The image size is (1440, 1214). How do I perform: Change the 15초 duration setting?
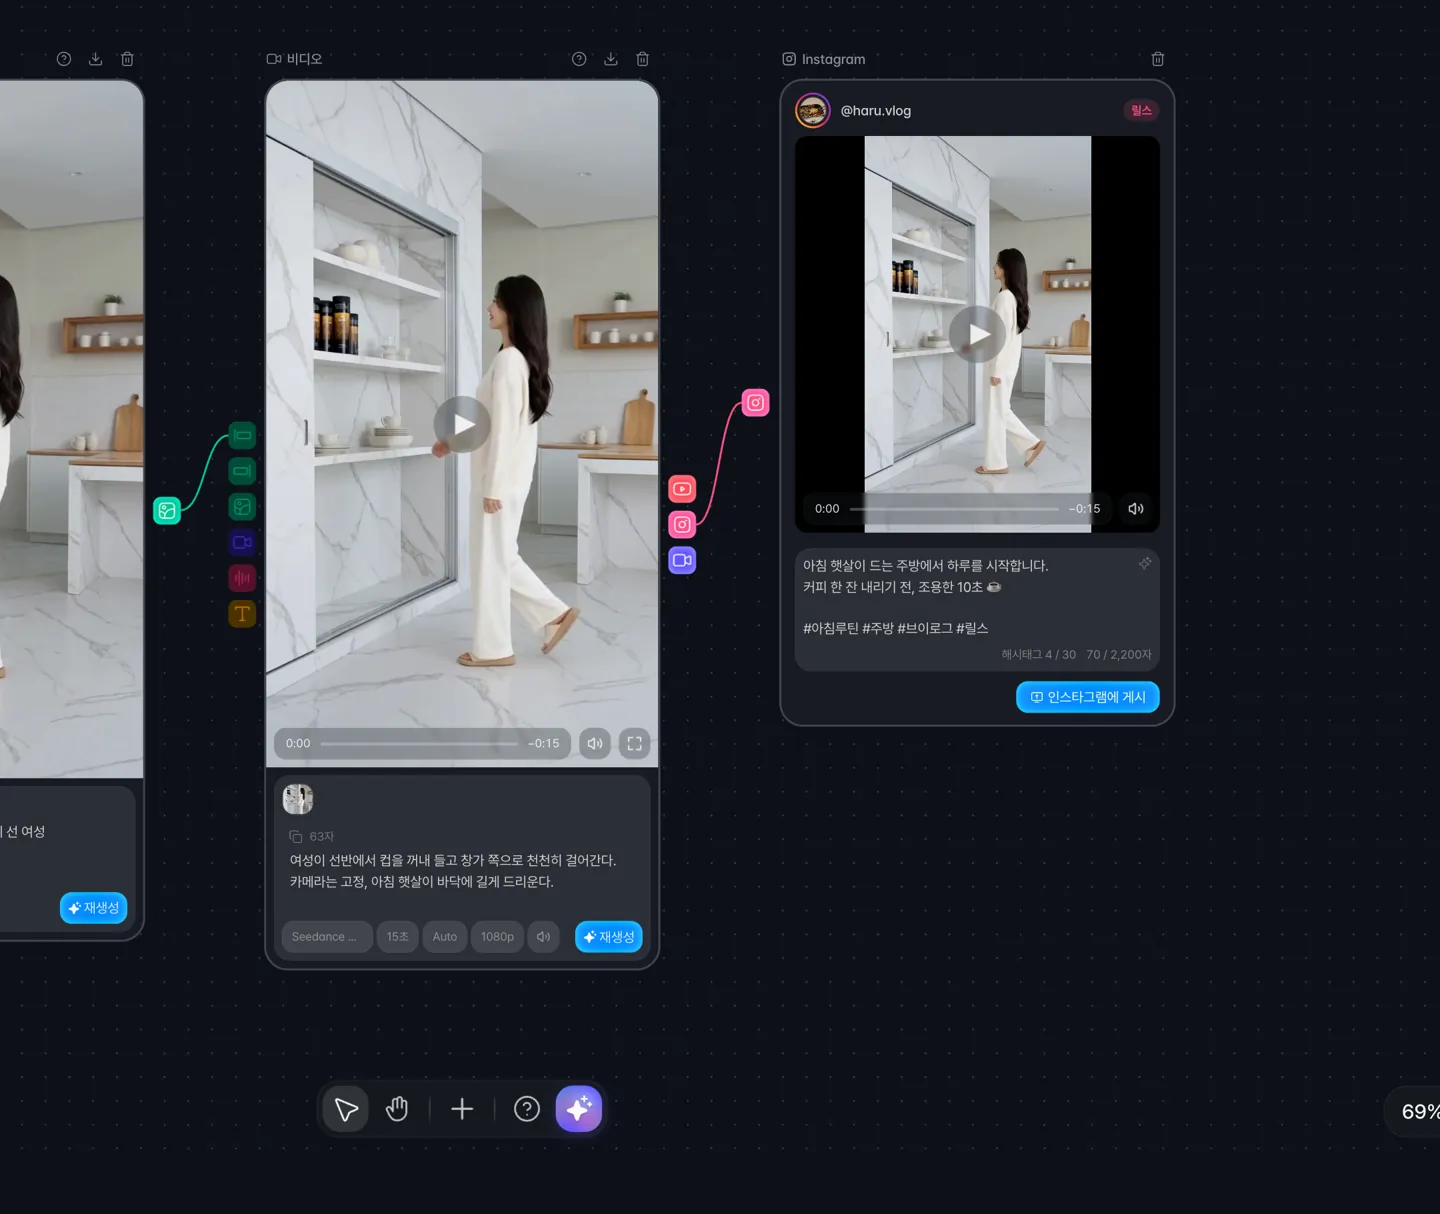point(398,937)
